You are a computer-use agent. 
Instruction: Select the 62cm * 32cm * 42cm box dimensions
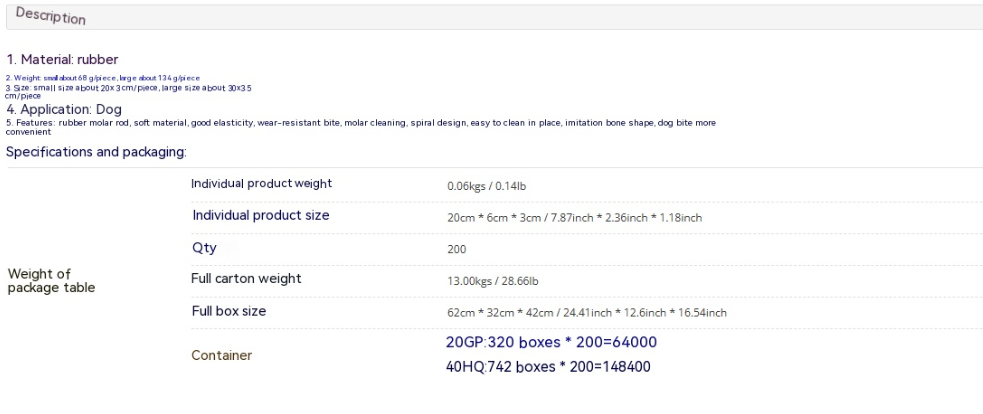point(586,313)
